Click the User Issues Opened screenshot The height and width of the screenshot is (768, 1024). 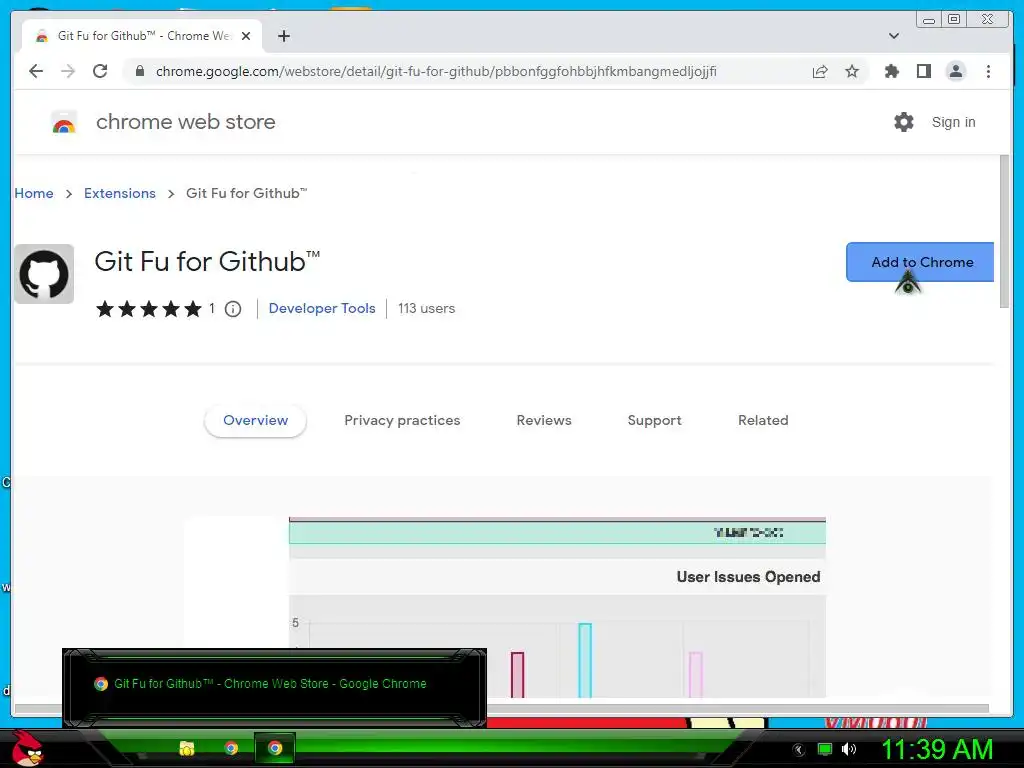pyautogui.click(x=557, y=607)
